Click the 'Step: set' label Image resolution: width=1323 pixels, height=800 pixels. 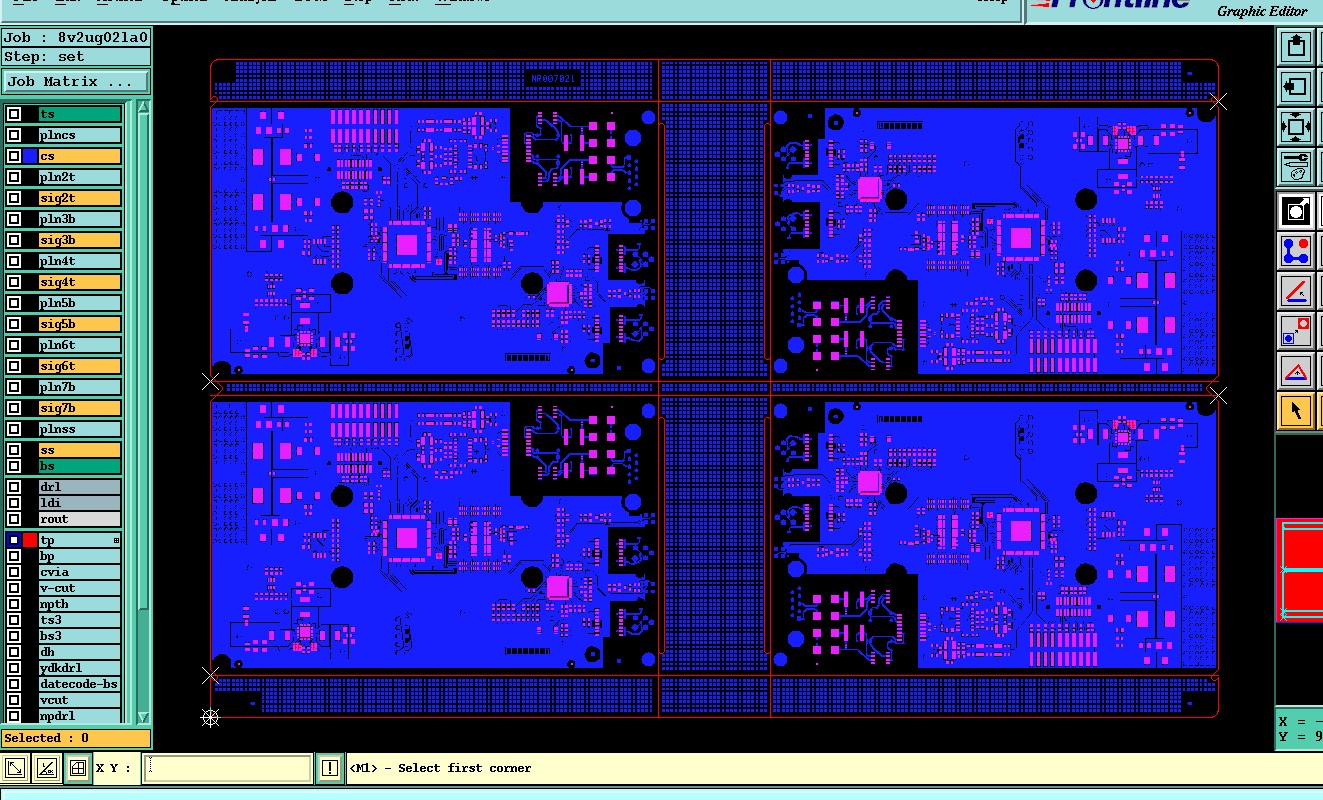(76, 57)
